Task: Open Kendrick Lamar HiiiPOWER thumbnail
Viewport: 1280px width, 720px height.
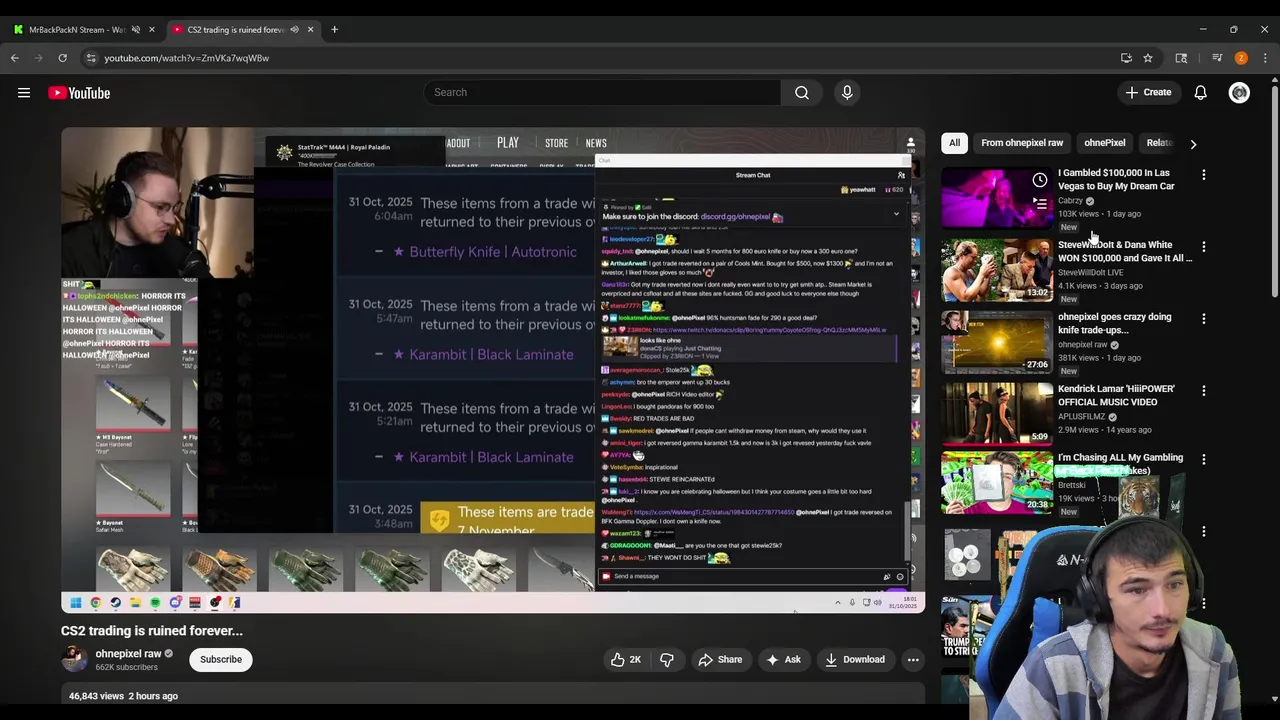Action: coord(997,415)
